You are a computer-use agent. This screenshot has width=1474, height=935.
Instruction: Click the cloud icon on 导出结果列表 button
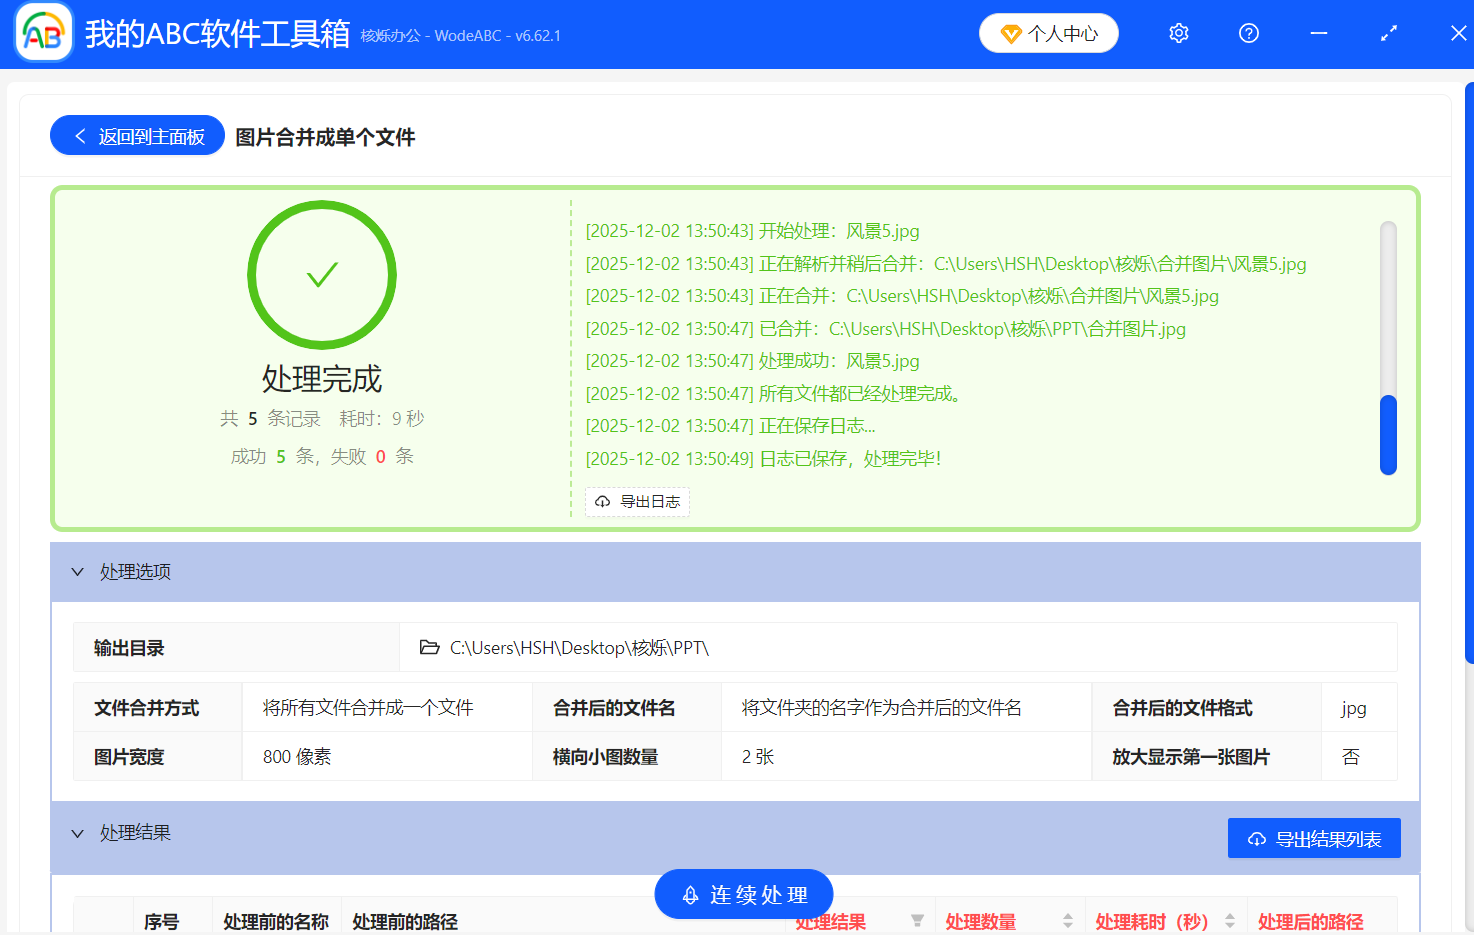click(x=1257, y=838)
